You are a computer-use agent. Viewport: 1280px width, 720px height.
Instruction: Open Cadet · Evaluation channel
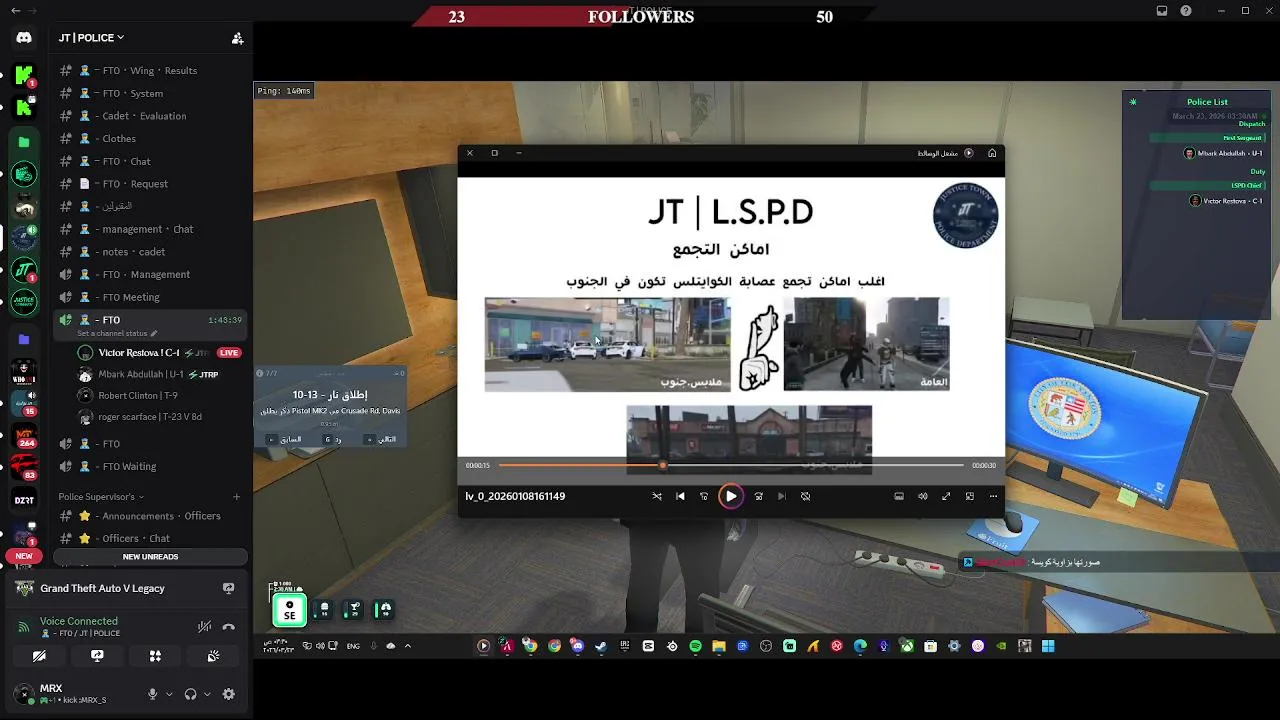point(150,116)
